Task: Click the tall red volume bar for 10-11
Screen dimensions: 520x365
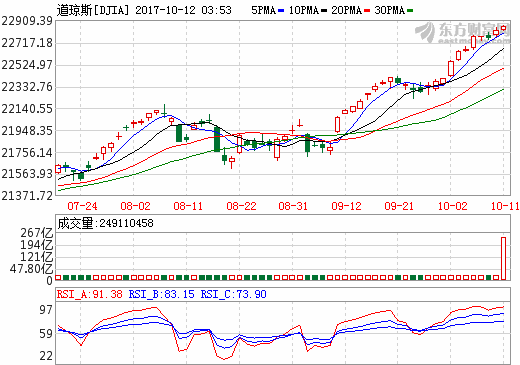Action: 503,259
